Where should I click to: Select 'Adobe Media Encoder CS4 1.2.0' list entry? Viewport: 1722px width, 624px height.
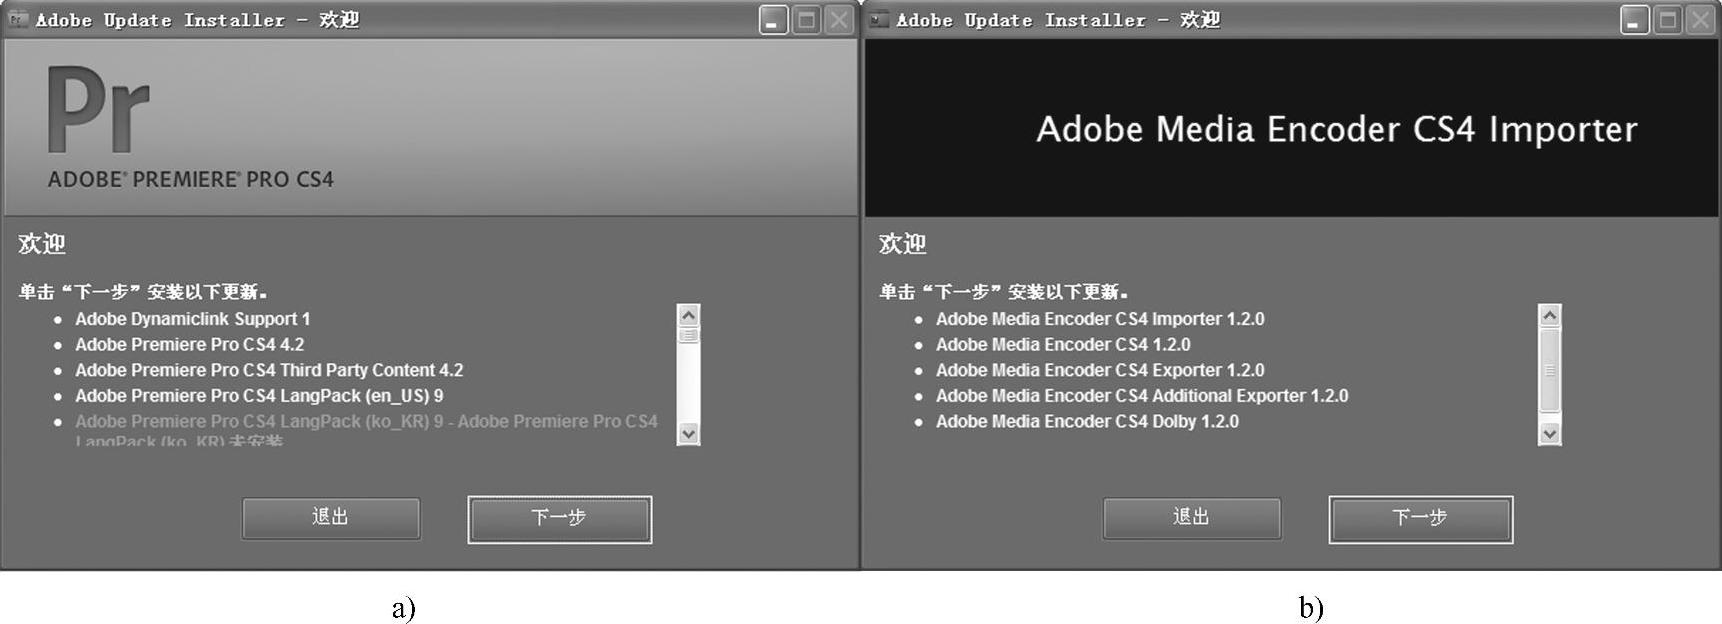(1063, 344)
